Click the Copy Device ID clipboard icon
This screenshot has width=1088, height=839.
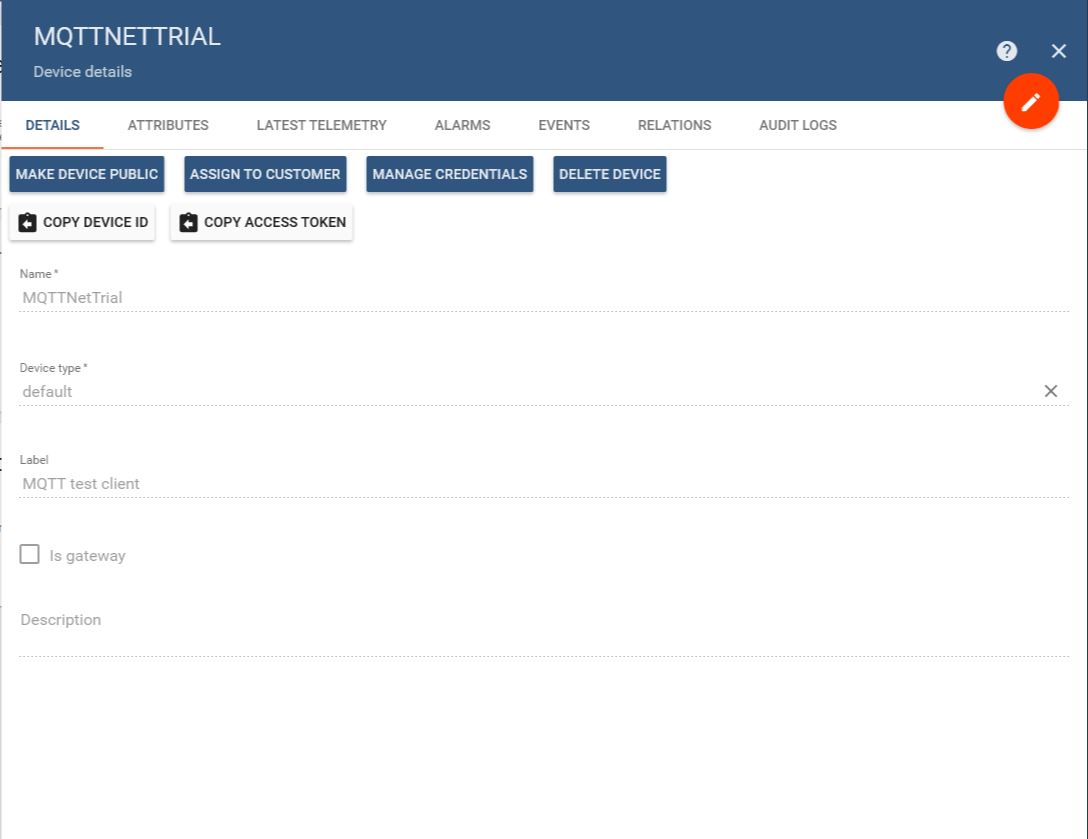pos(28,222)
